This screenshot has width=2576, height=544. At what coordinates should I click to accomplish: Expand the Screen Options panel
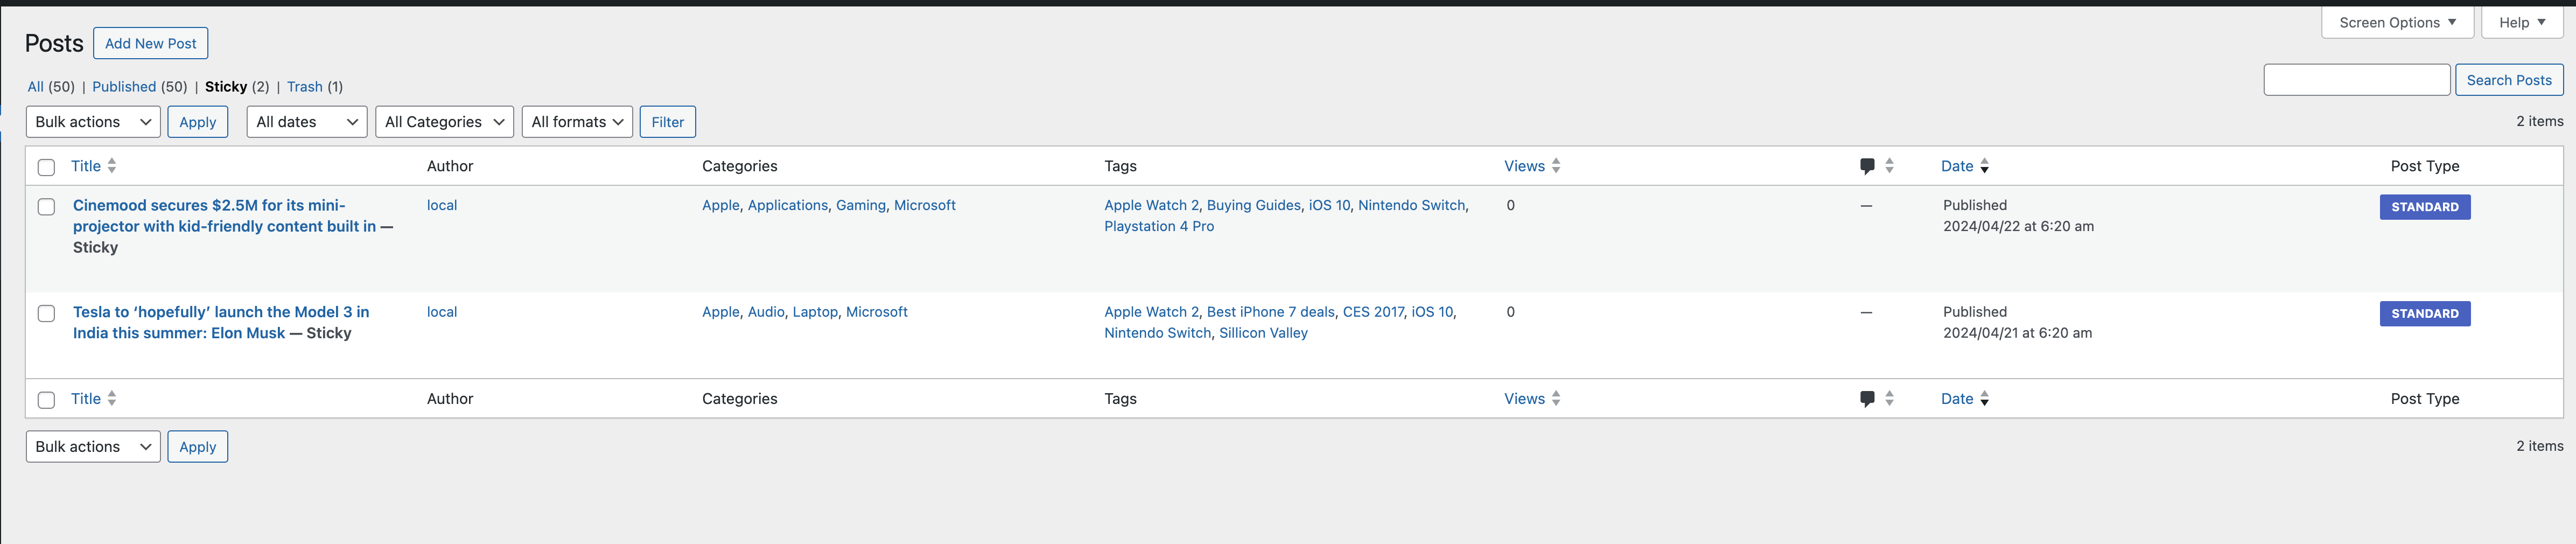[x=2396, y=22]
